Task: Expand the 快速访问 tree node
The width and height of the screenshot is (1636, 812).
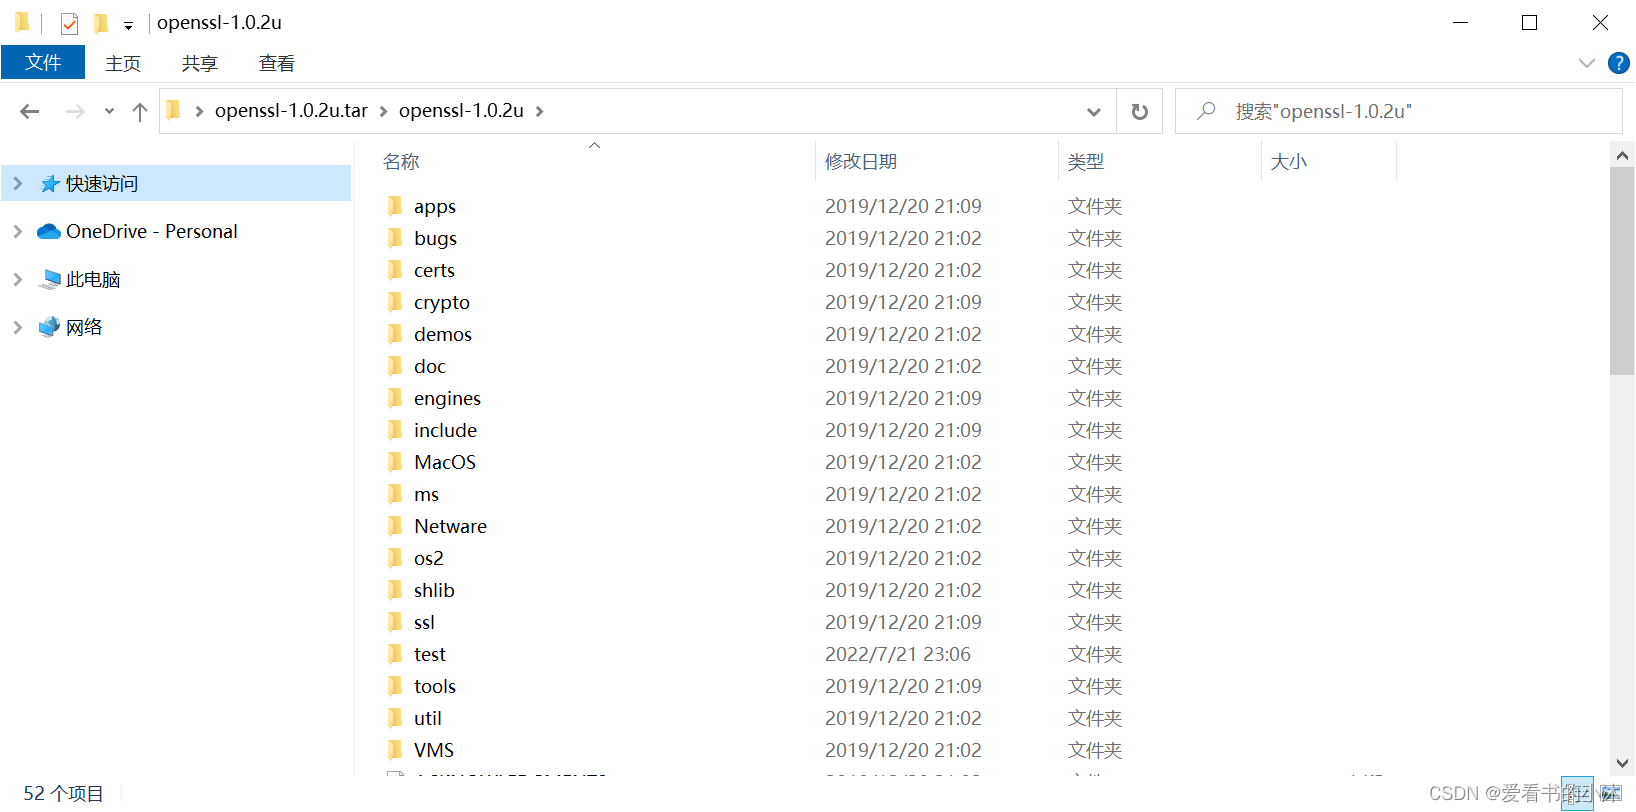Action: pos(17,183)
